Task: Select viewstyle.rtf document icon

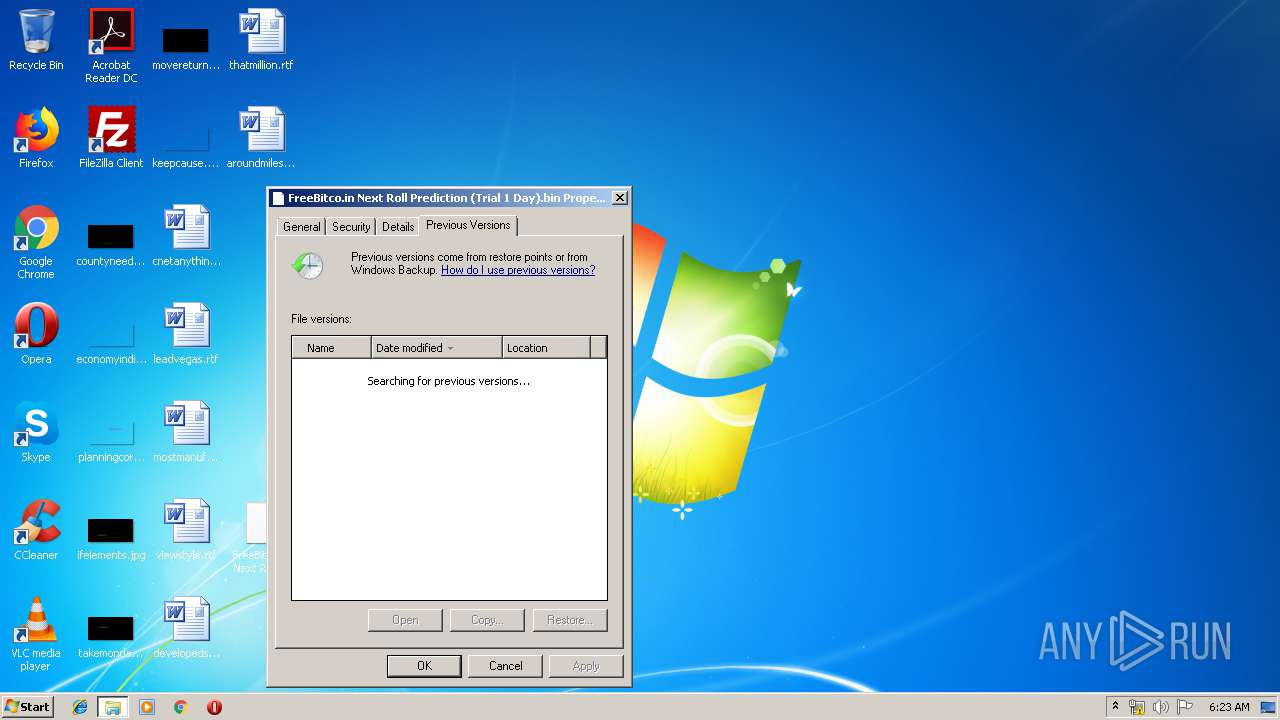Action: 186,530
